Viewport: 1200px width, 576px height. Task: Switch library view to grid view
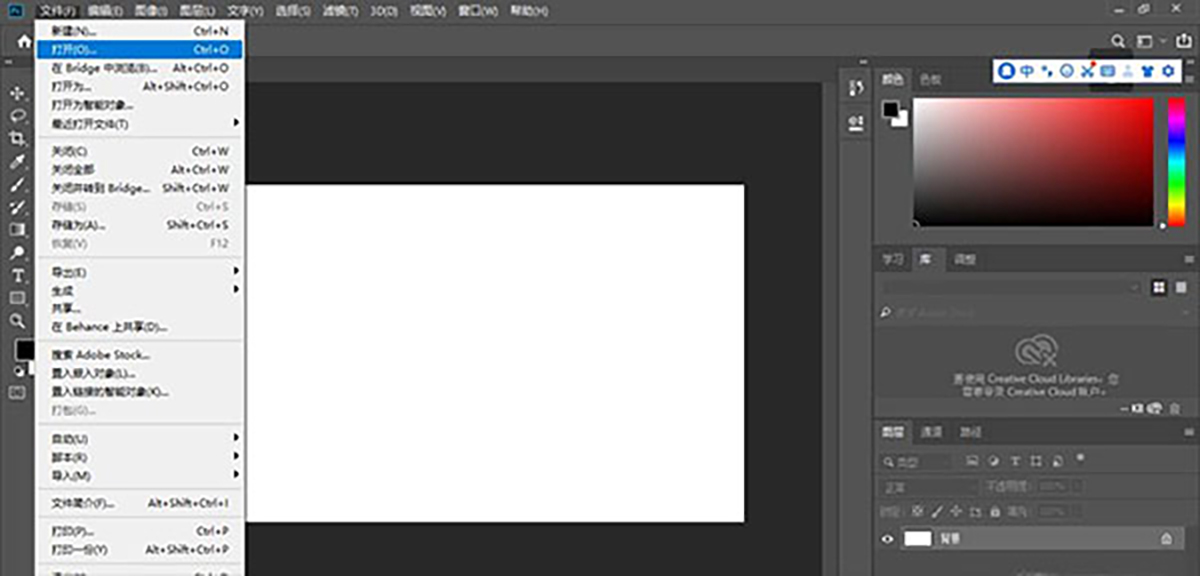click(1159, 287)
